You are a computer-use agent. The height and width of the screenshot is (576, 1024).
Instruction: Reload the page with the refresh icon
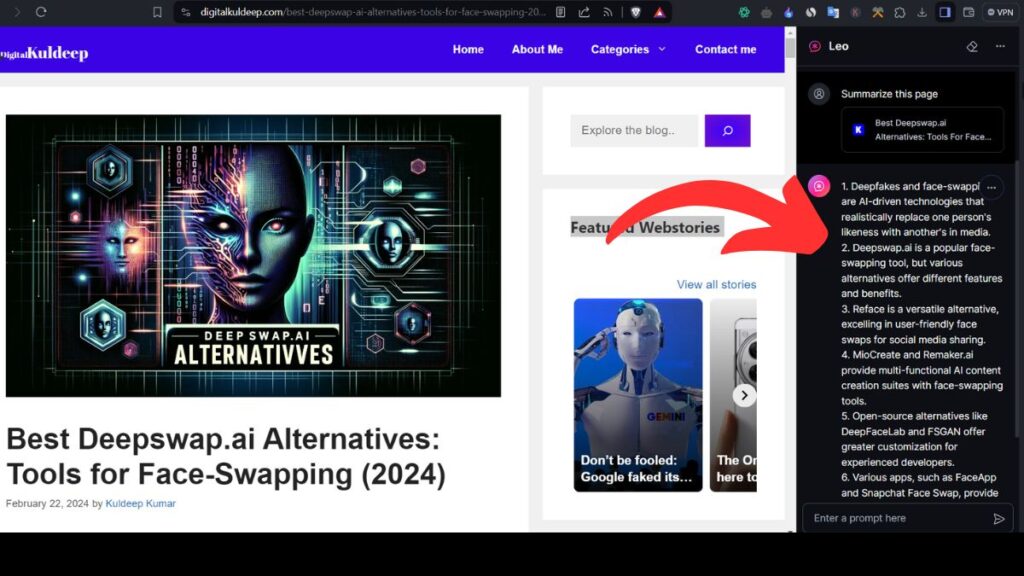point(41,12)
